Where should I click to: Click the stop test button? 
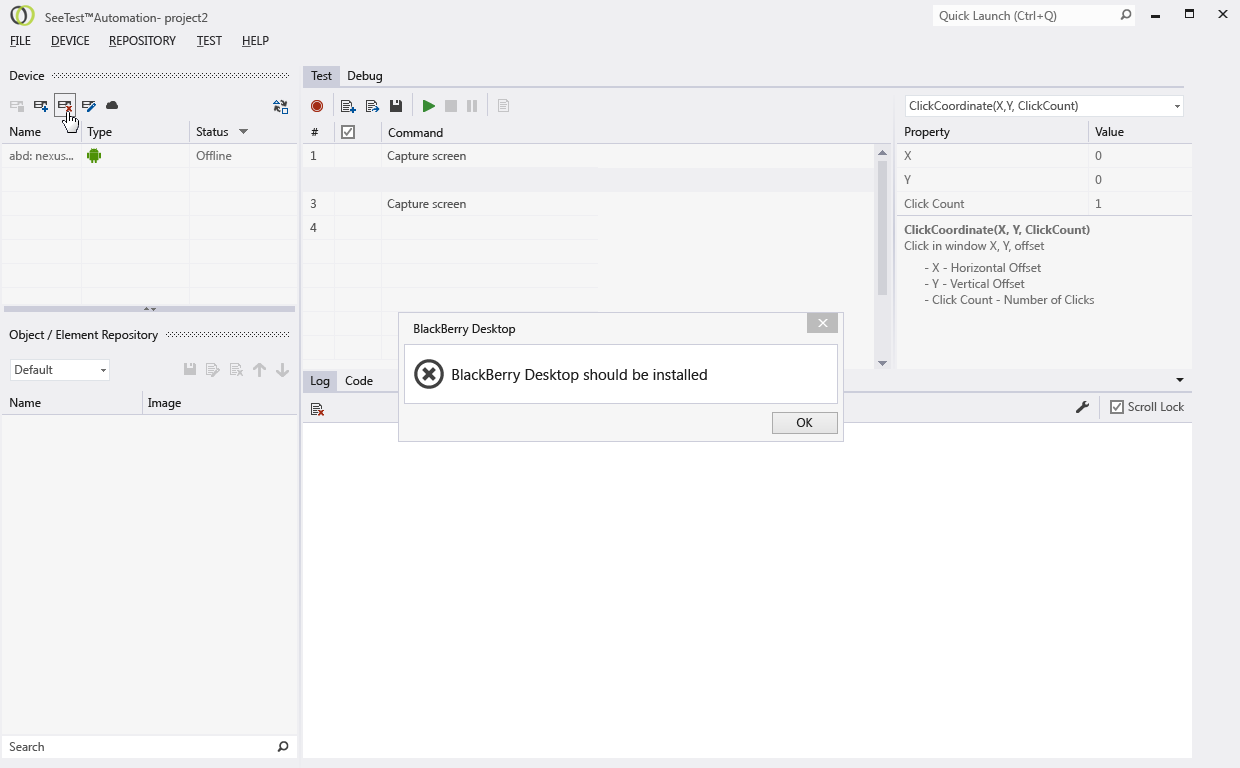pyautogui.click(x=451, y=106)
